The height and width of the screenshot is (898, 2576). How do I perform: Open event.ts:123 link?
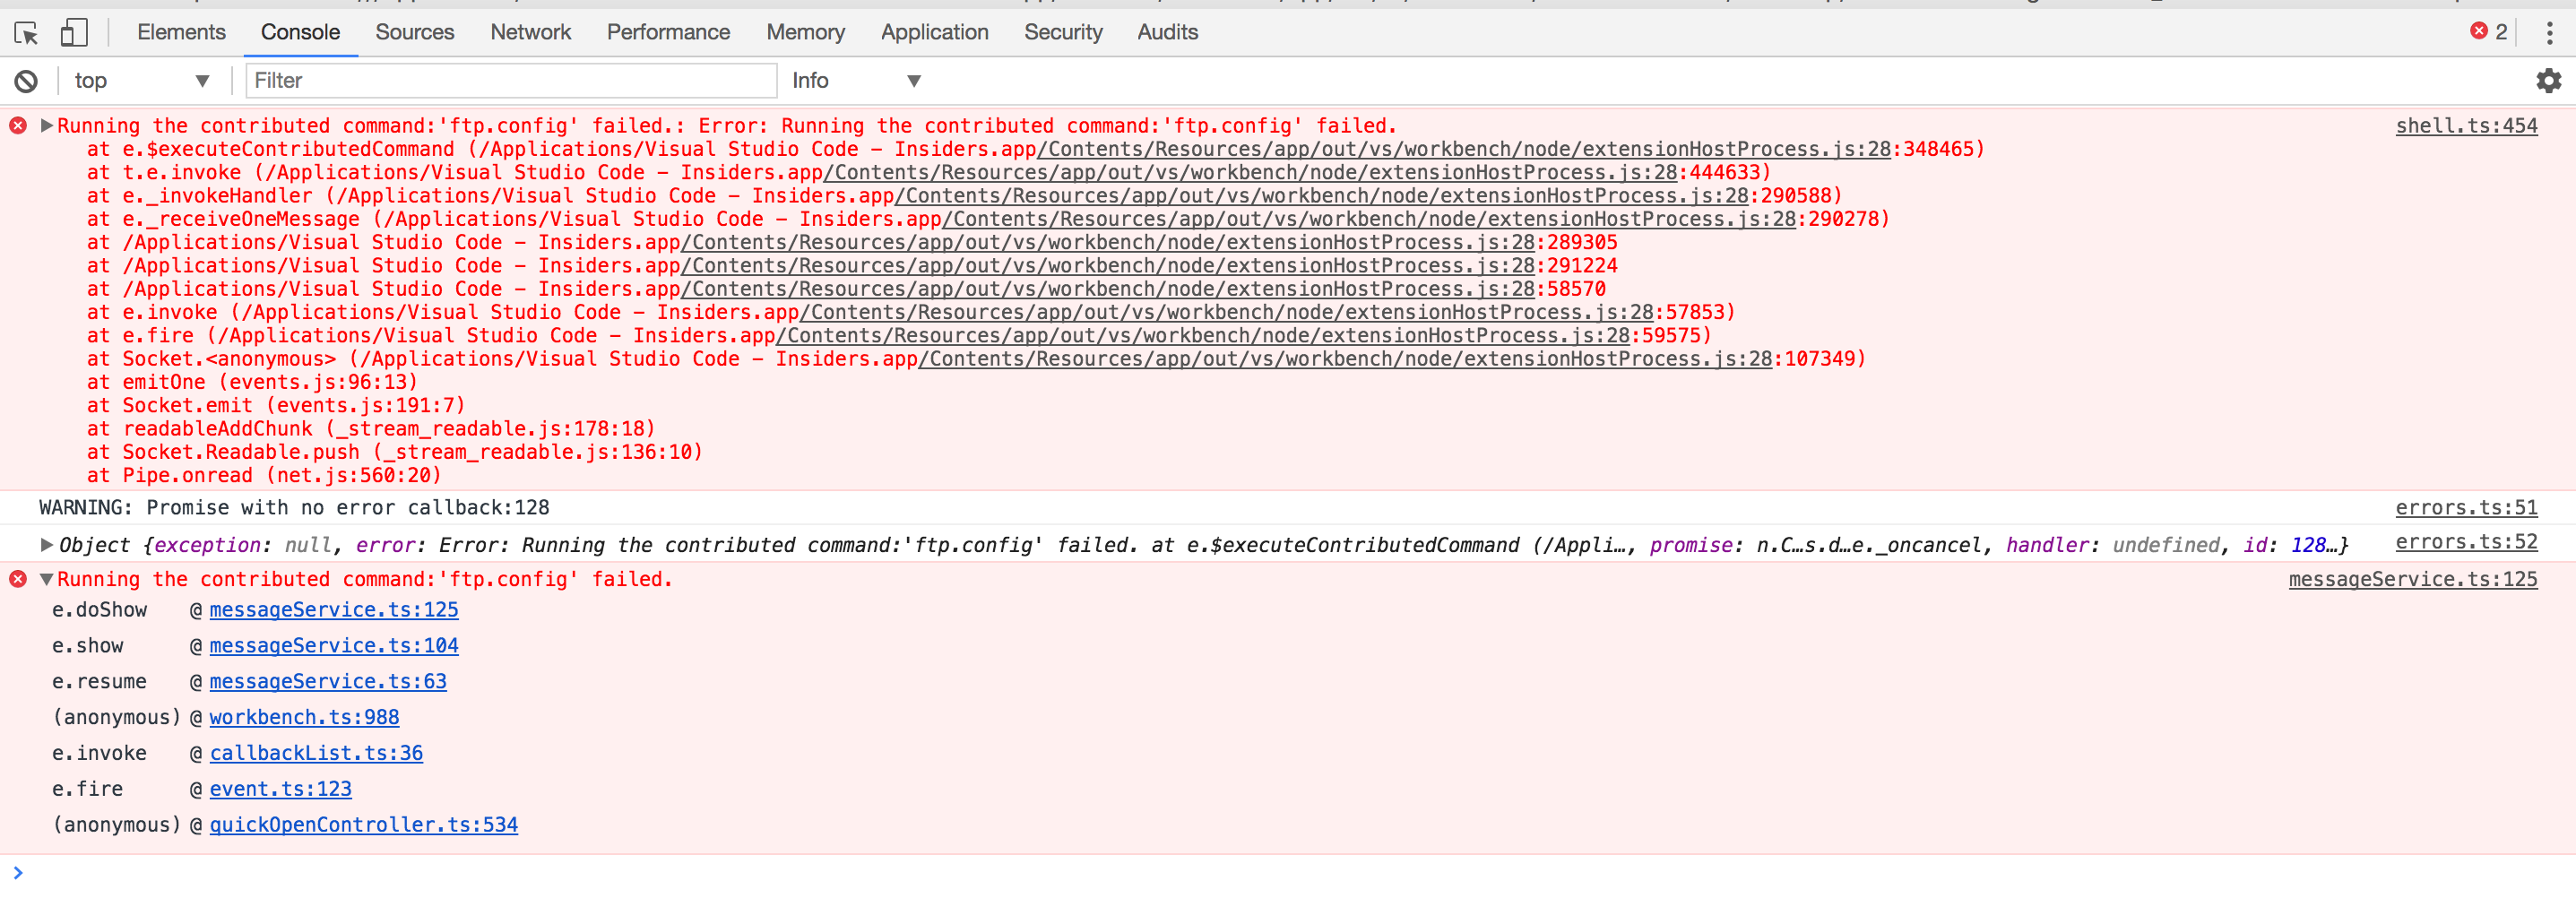(x=280, y=789)
